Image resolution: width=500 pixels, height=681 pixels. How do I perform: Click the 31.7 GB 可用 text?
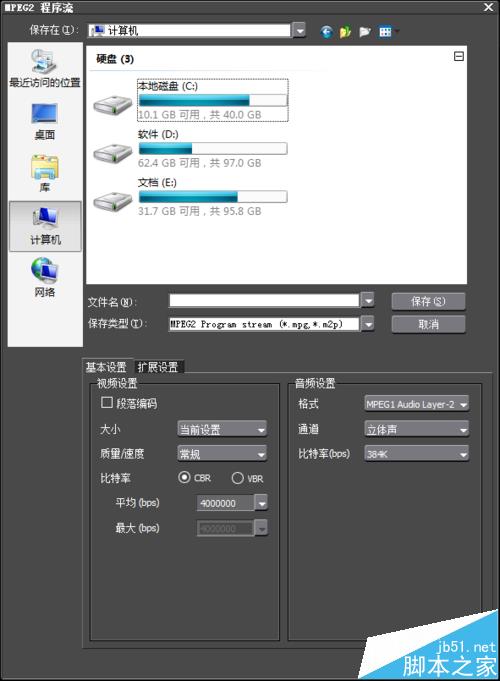coord(169,211)
